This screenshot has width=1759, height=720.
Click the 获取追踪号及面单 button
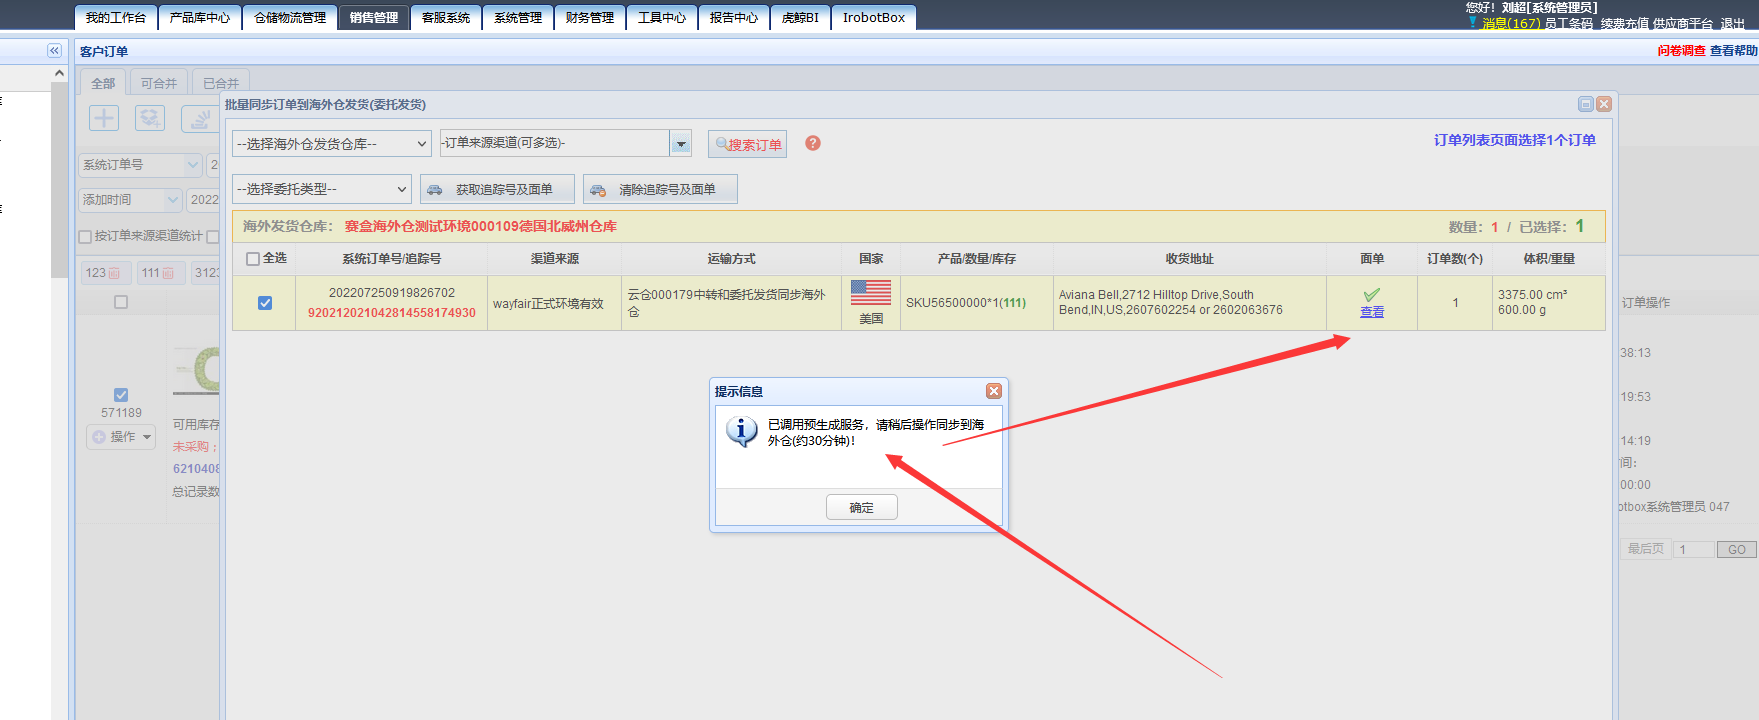click(x=498, y=189)
